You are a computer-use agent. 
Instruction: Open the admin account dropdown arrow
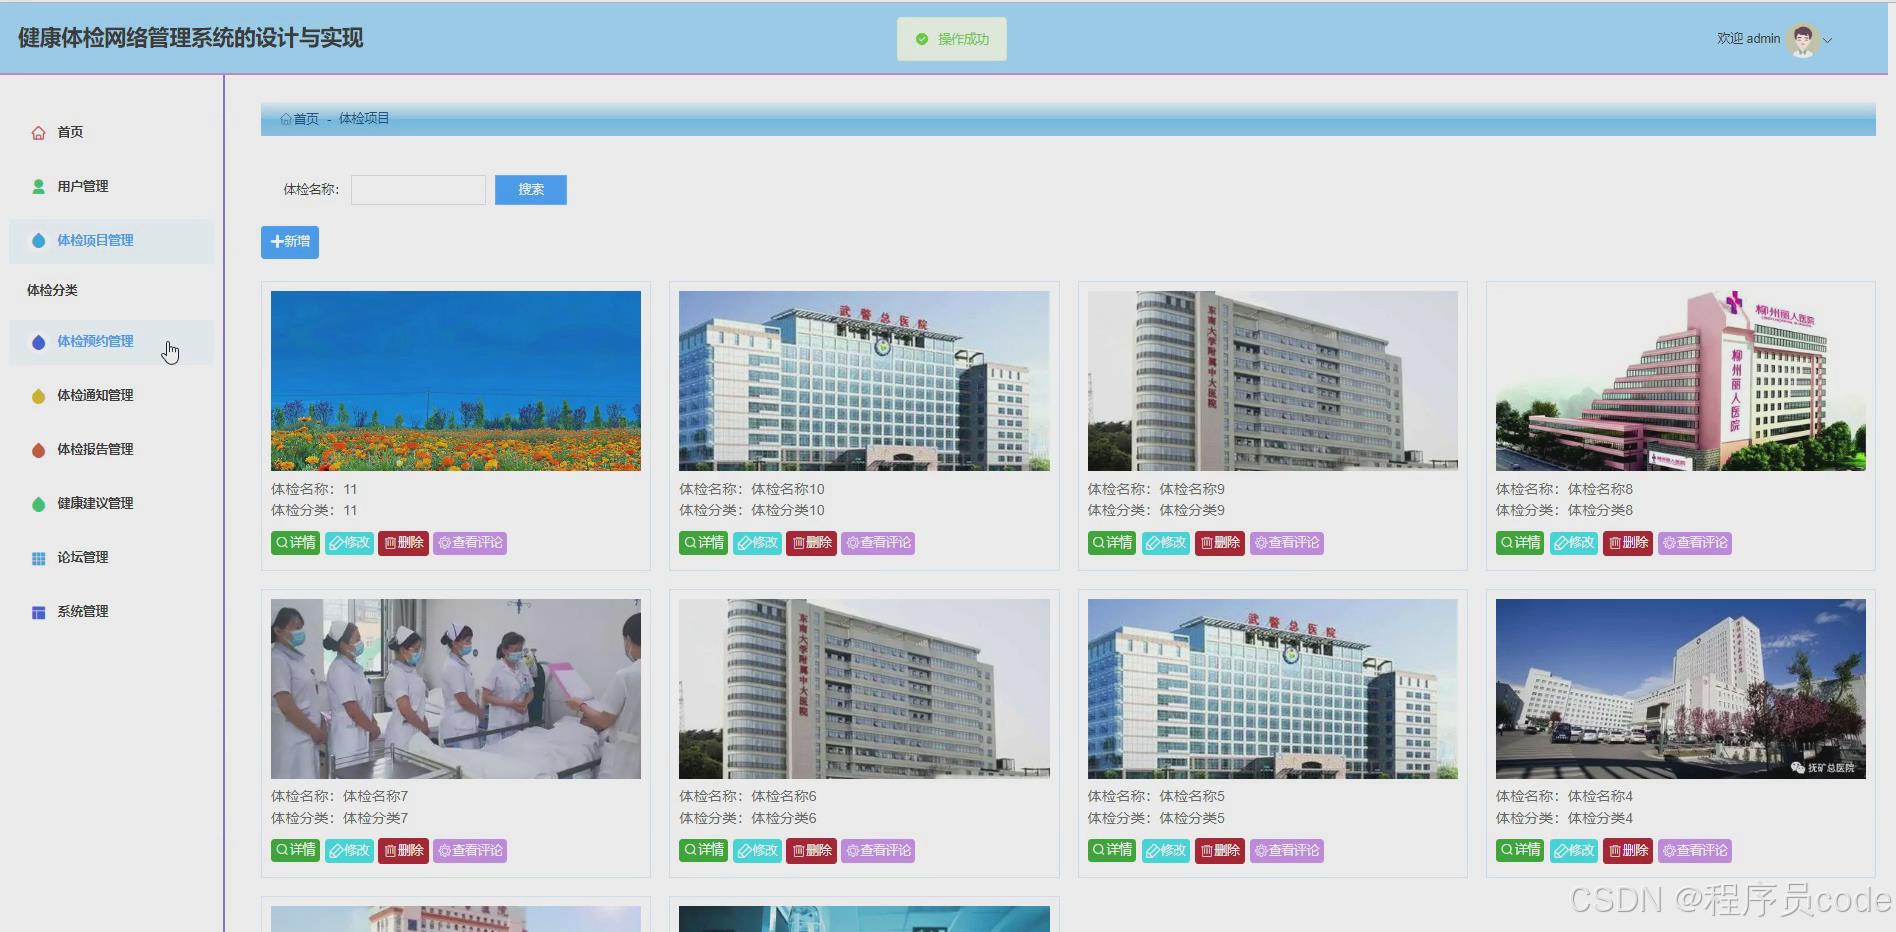click(x=1828, y=41)
